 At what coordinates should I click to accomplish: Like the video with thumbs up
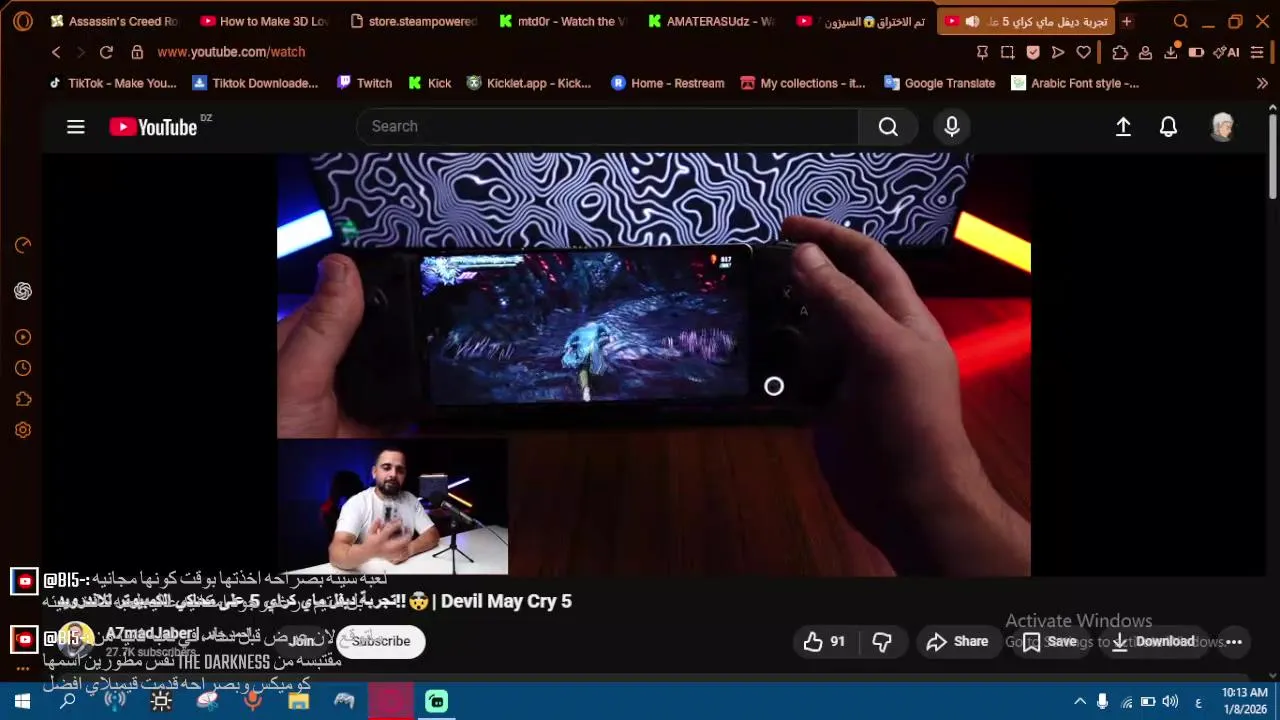824,642
